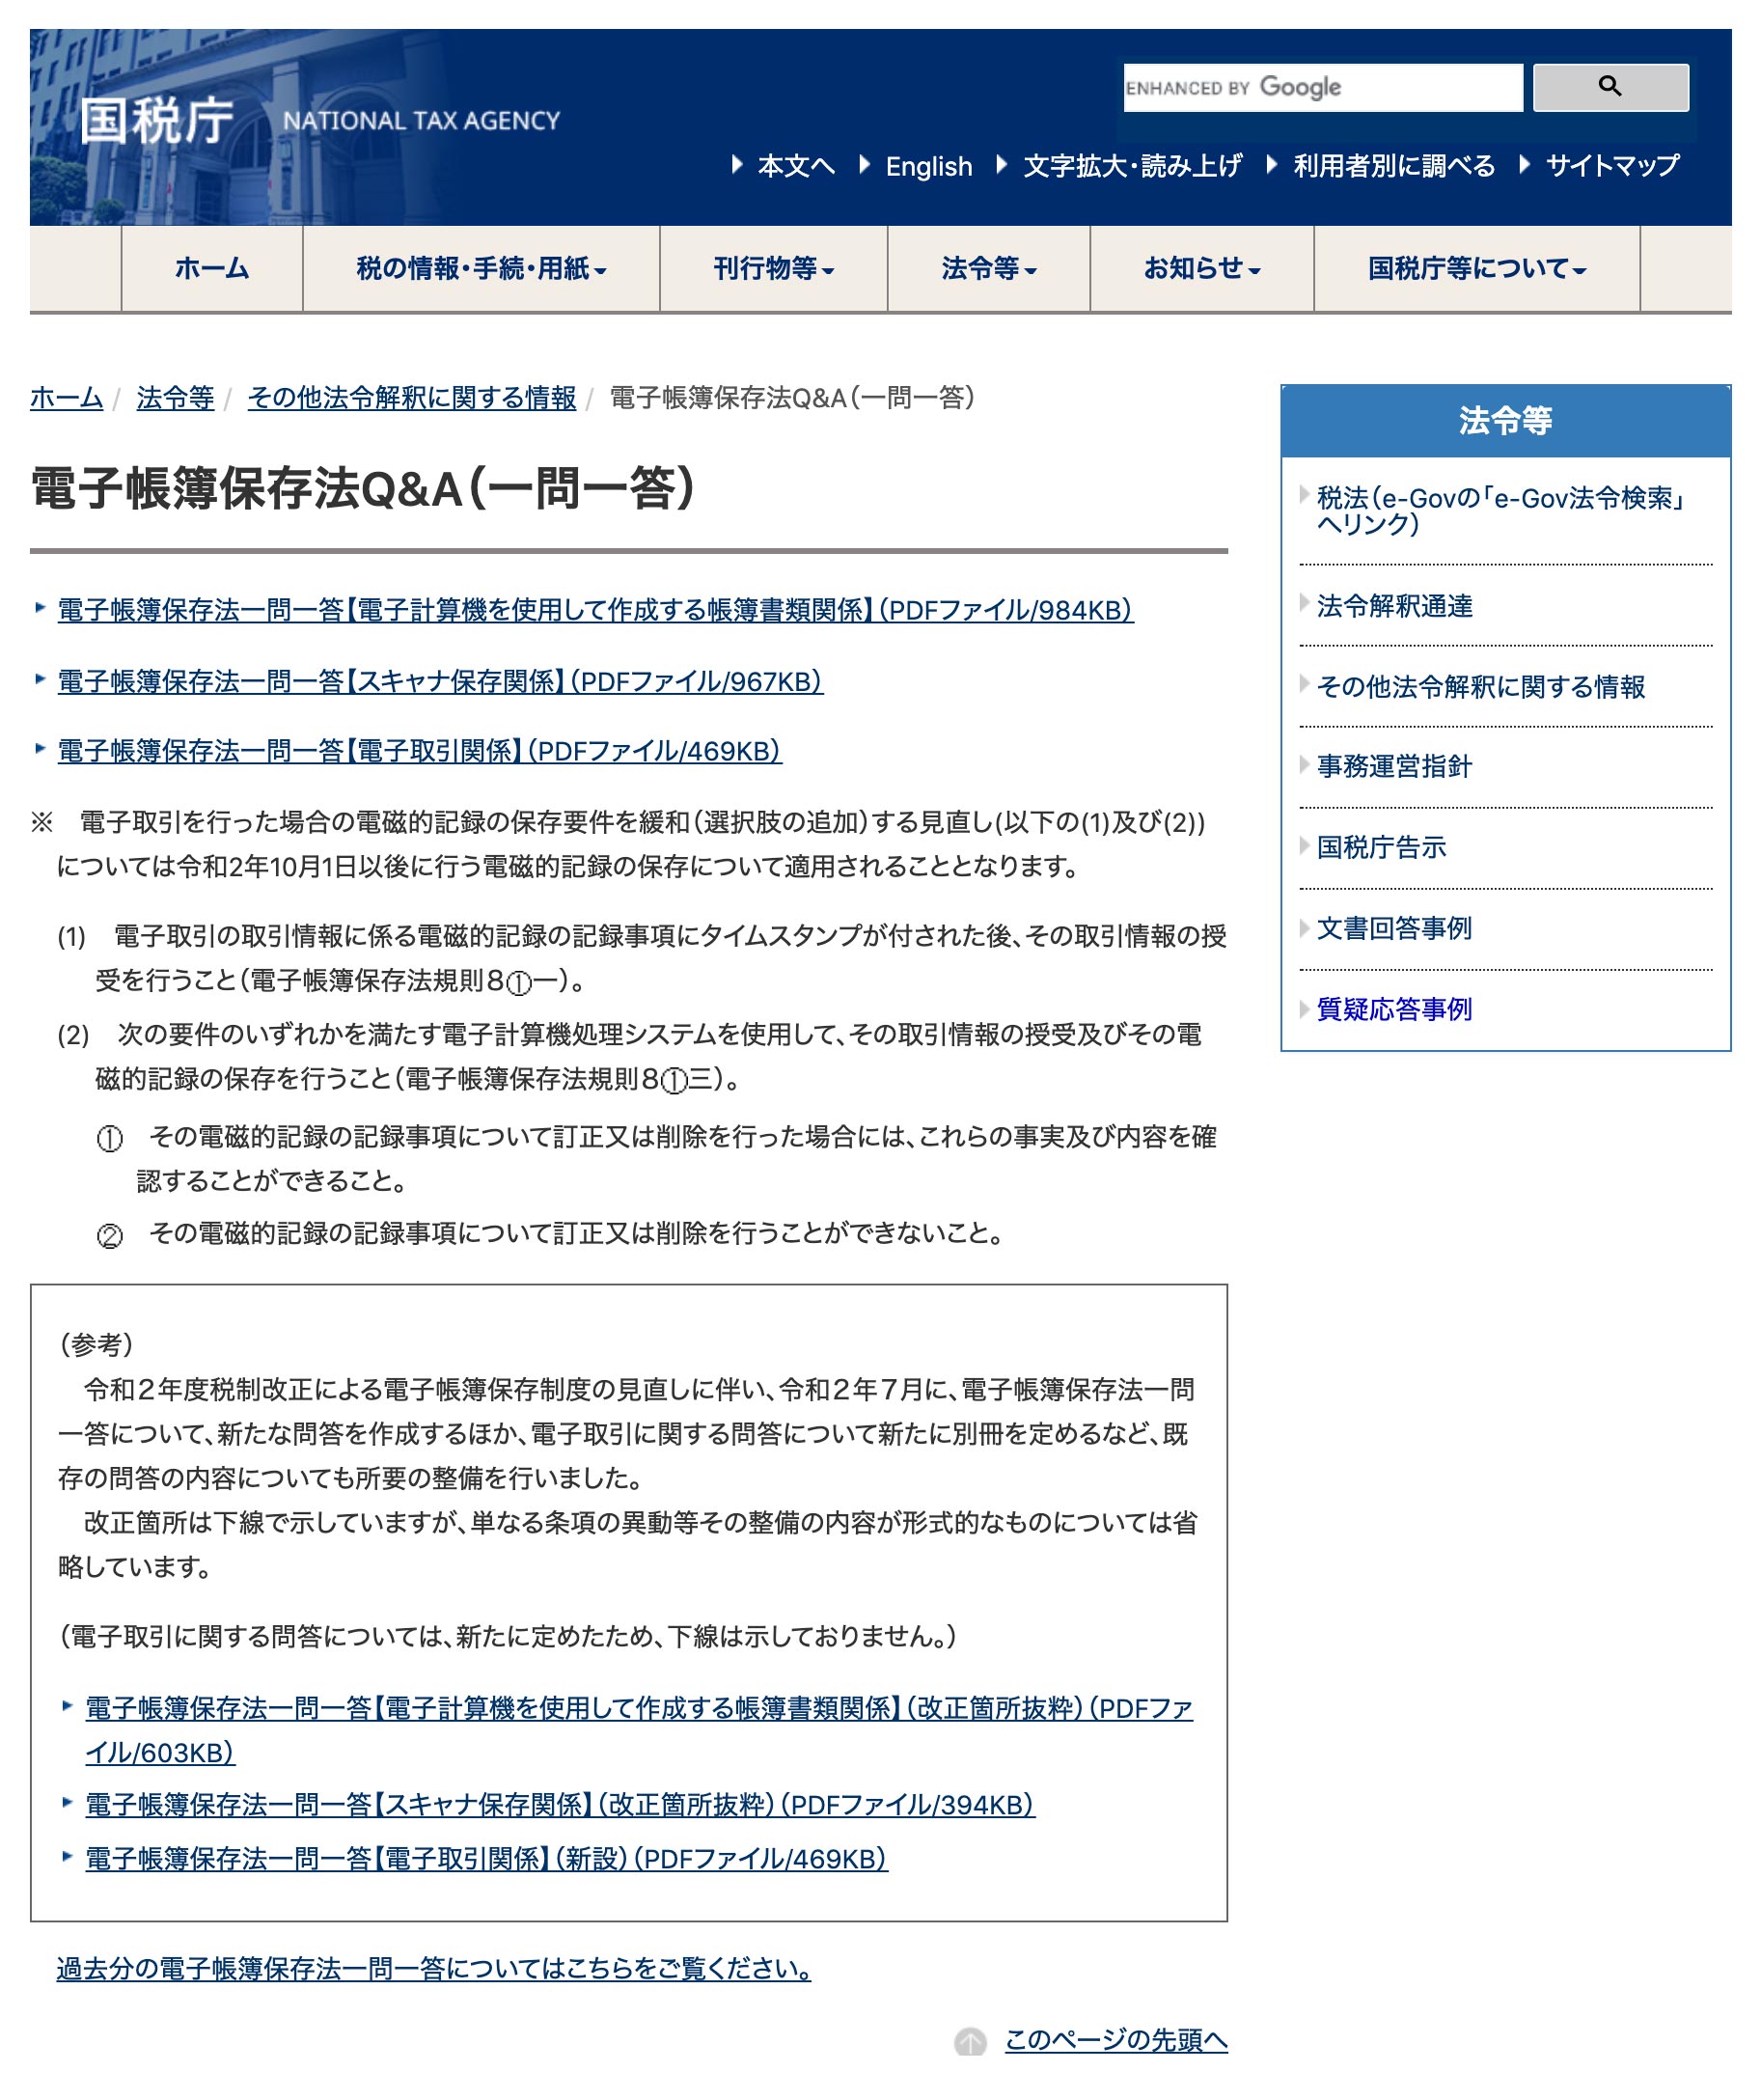Screen dimensions: 1761x2100
Task: Expand the 国税庁等について dropdown menu
Action: pyautogui.click(x=1476, y=269)
